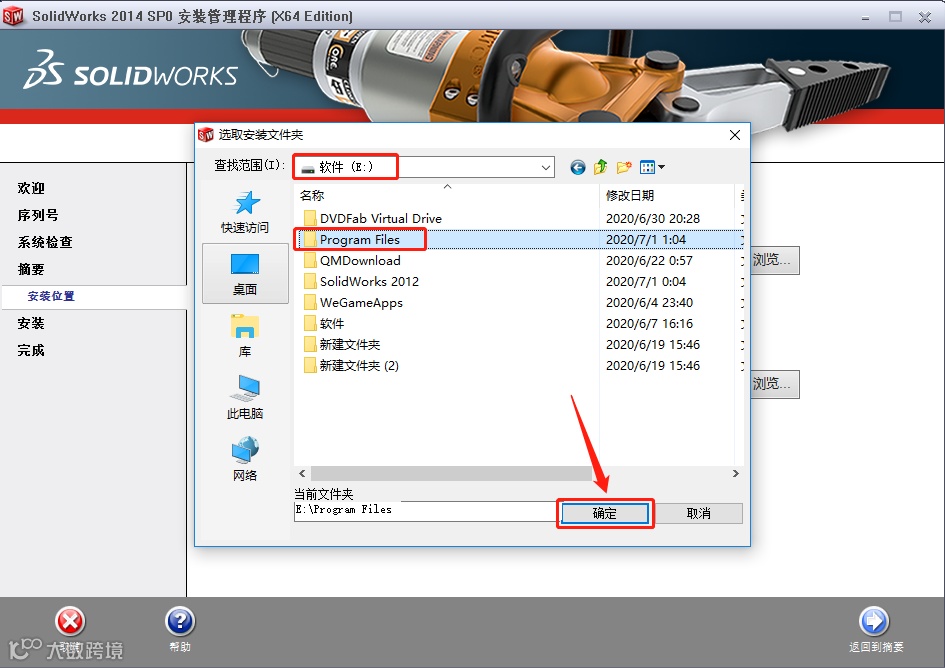Screen dimensions: 945x668
Task: Open help via the 帮助 question icon
Action: [x=180, y=622]
